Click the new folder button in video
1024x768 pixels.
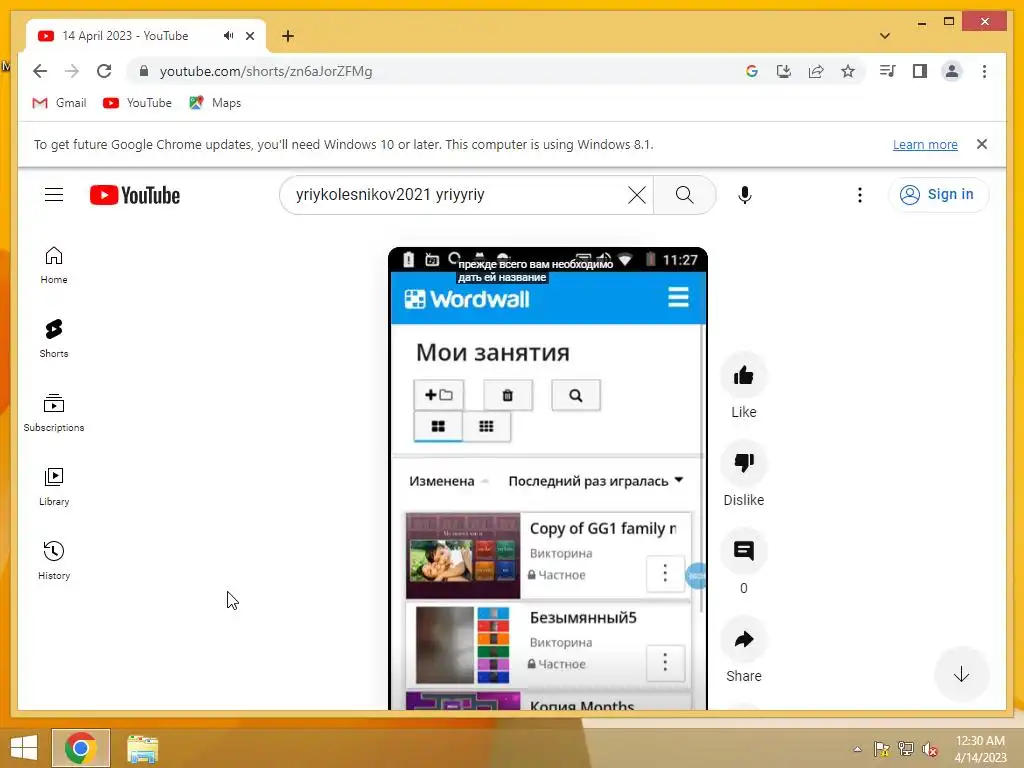pyautogui.click(x=439, y=395)
